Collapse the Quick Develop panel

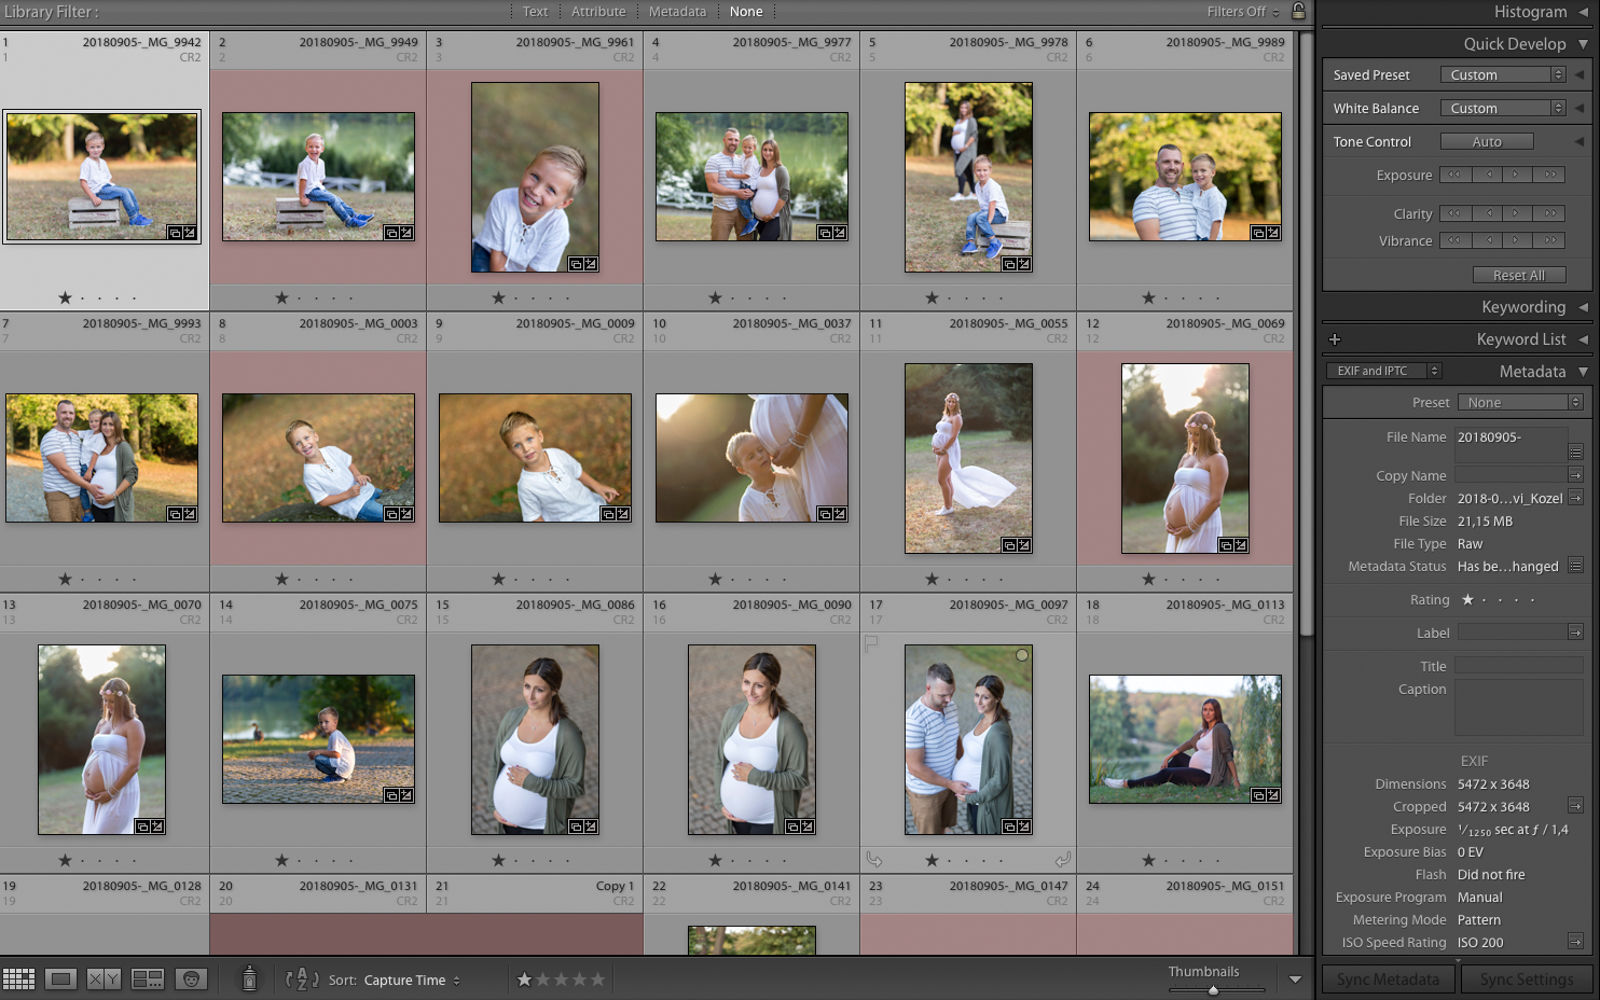pyautogui.click(x=1583, y=44)
